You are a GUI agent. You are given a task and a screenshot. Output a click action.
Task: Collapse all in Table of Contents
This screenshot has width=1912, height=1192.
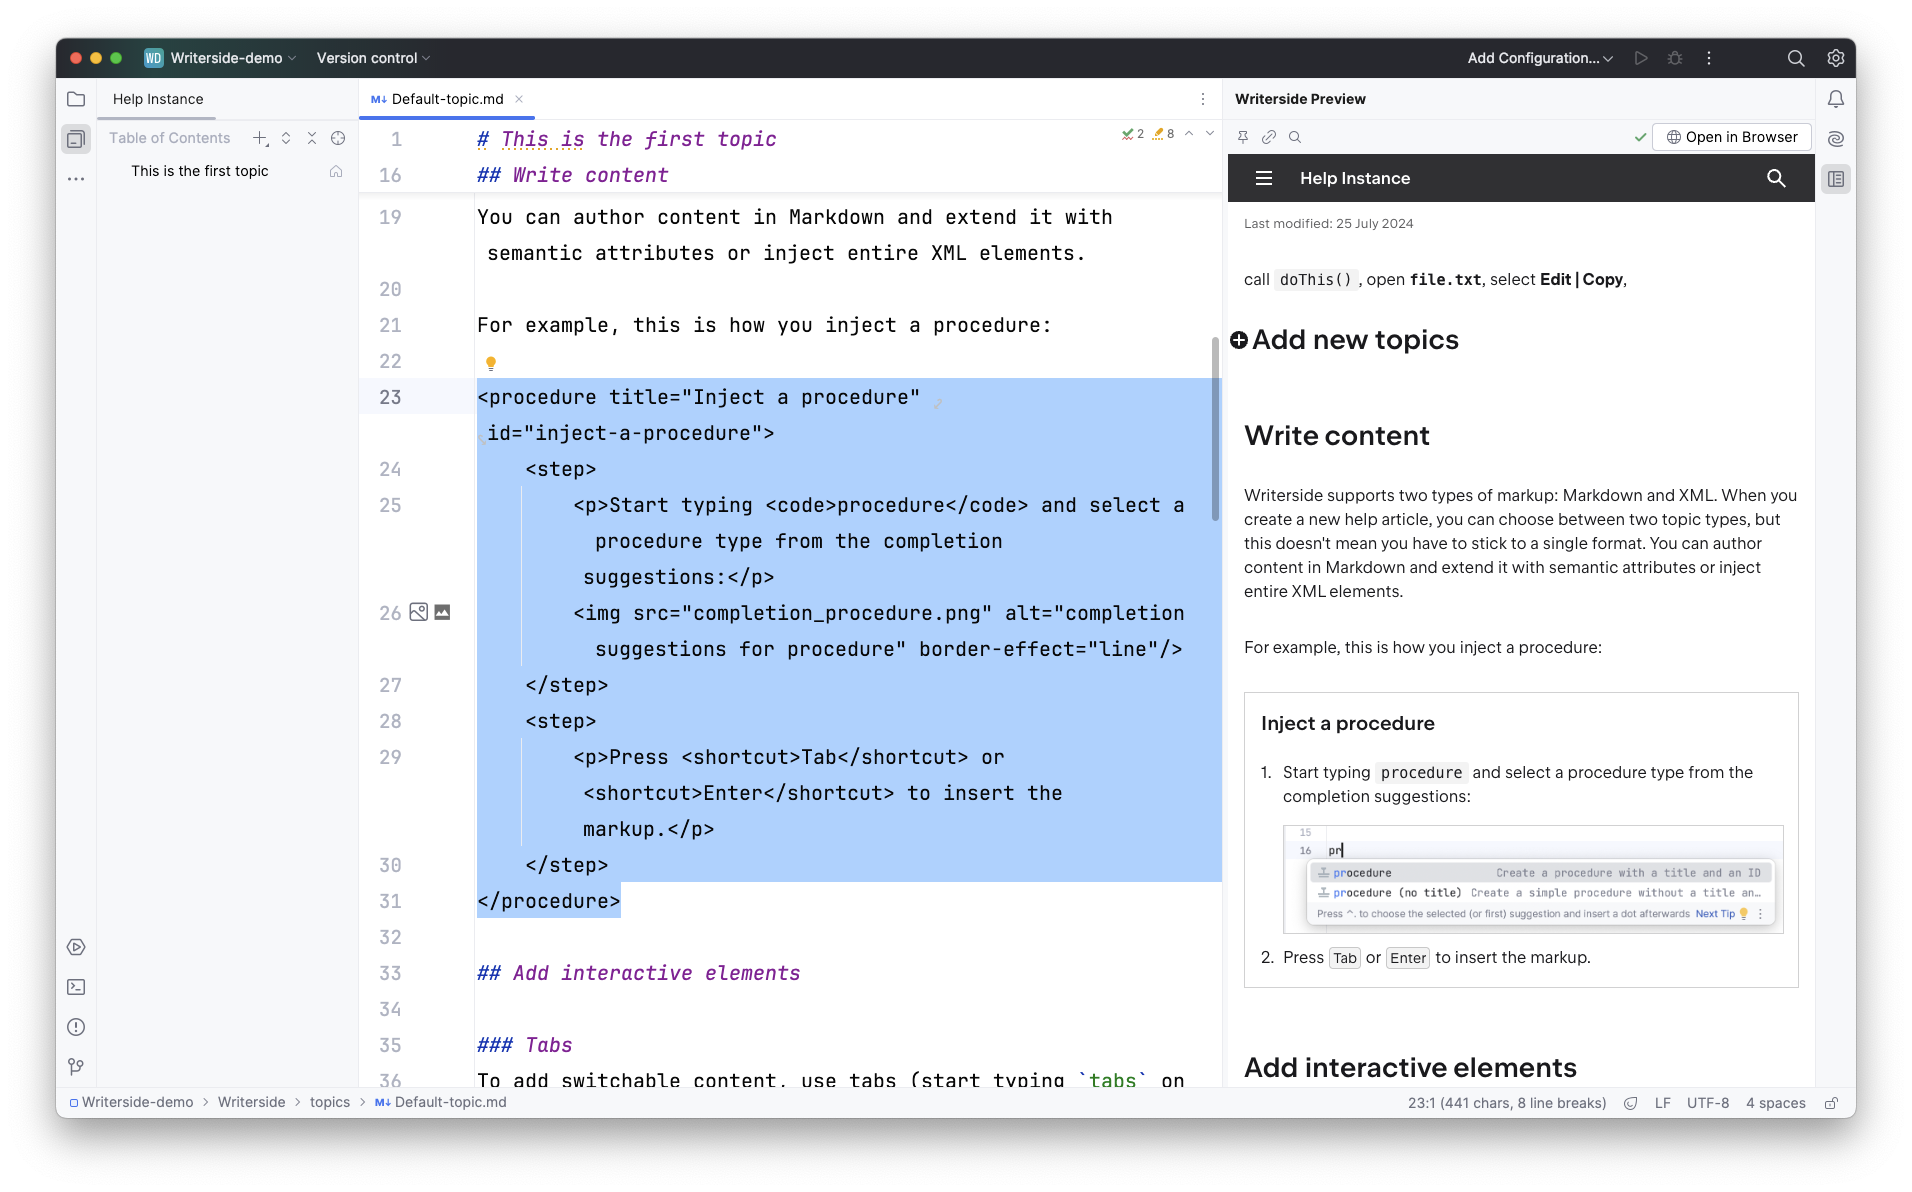point(312,137)
